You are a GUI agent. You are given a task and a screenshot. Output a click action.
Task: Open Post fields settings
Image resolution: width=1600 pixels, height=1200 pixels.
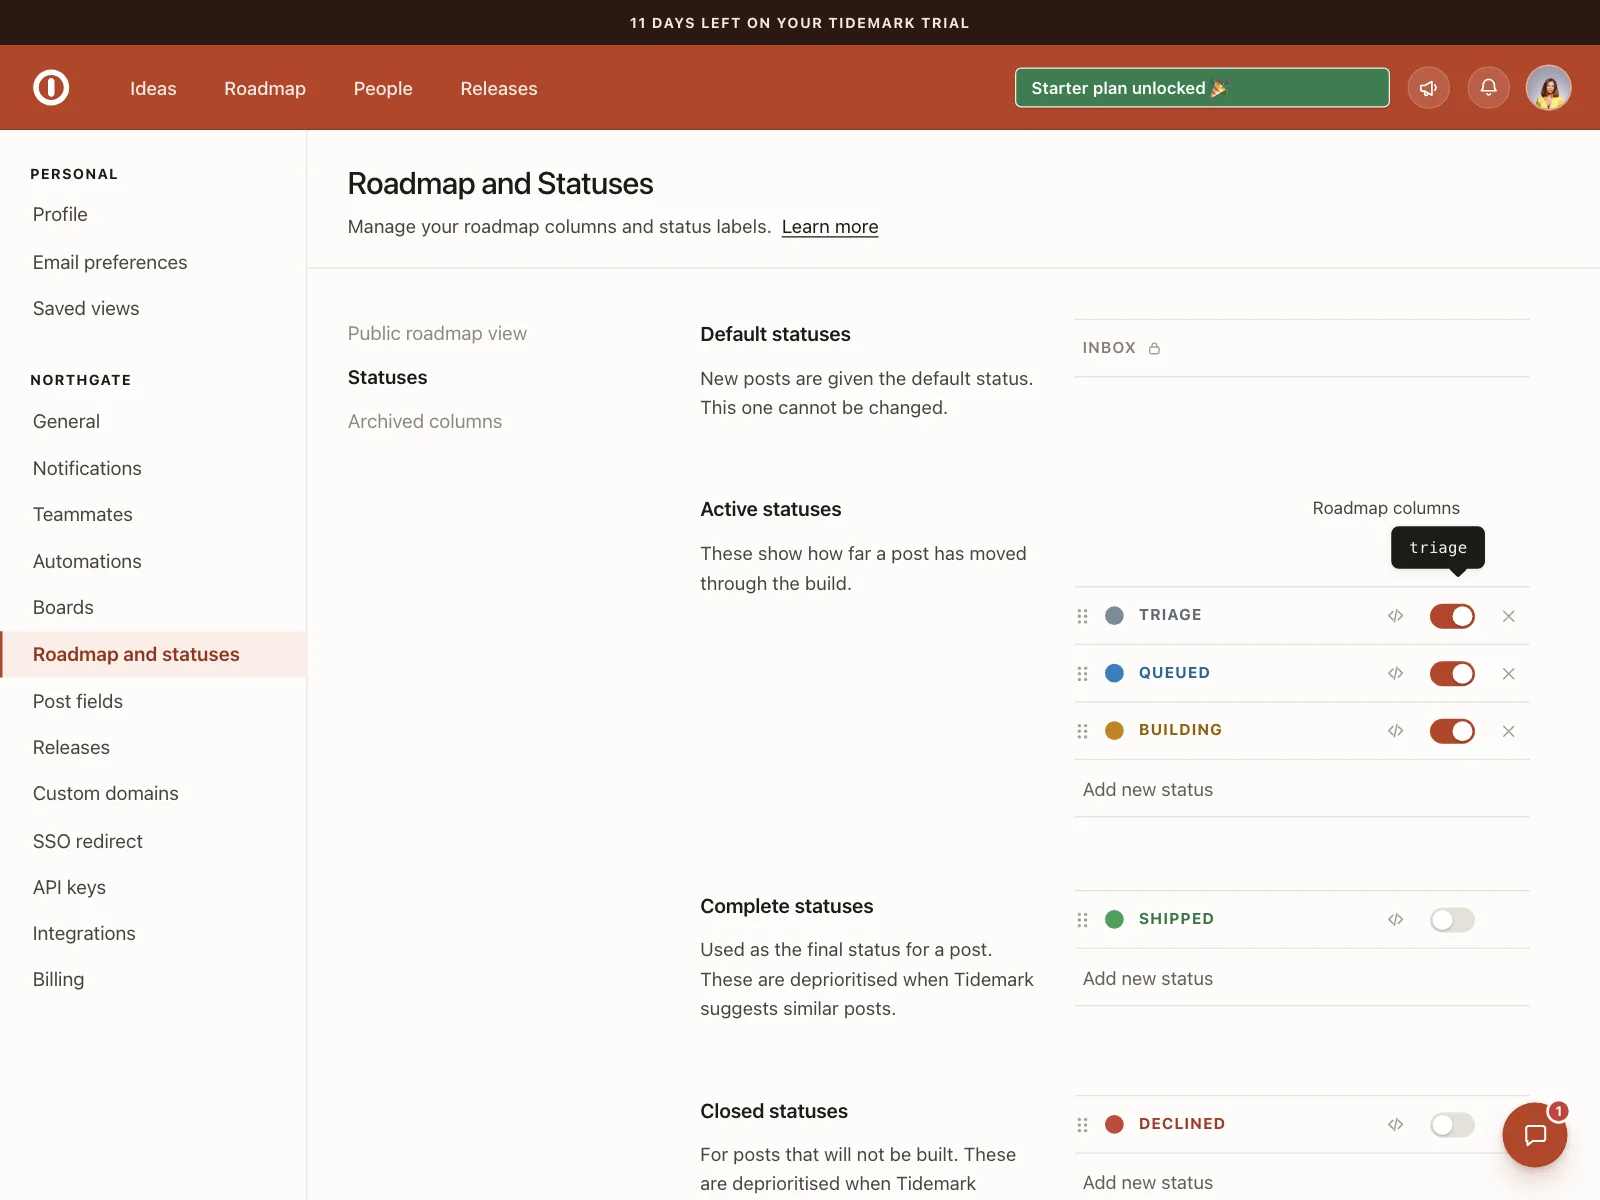(x=78, y=702)
